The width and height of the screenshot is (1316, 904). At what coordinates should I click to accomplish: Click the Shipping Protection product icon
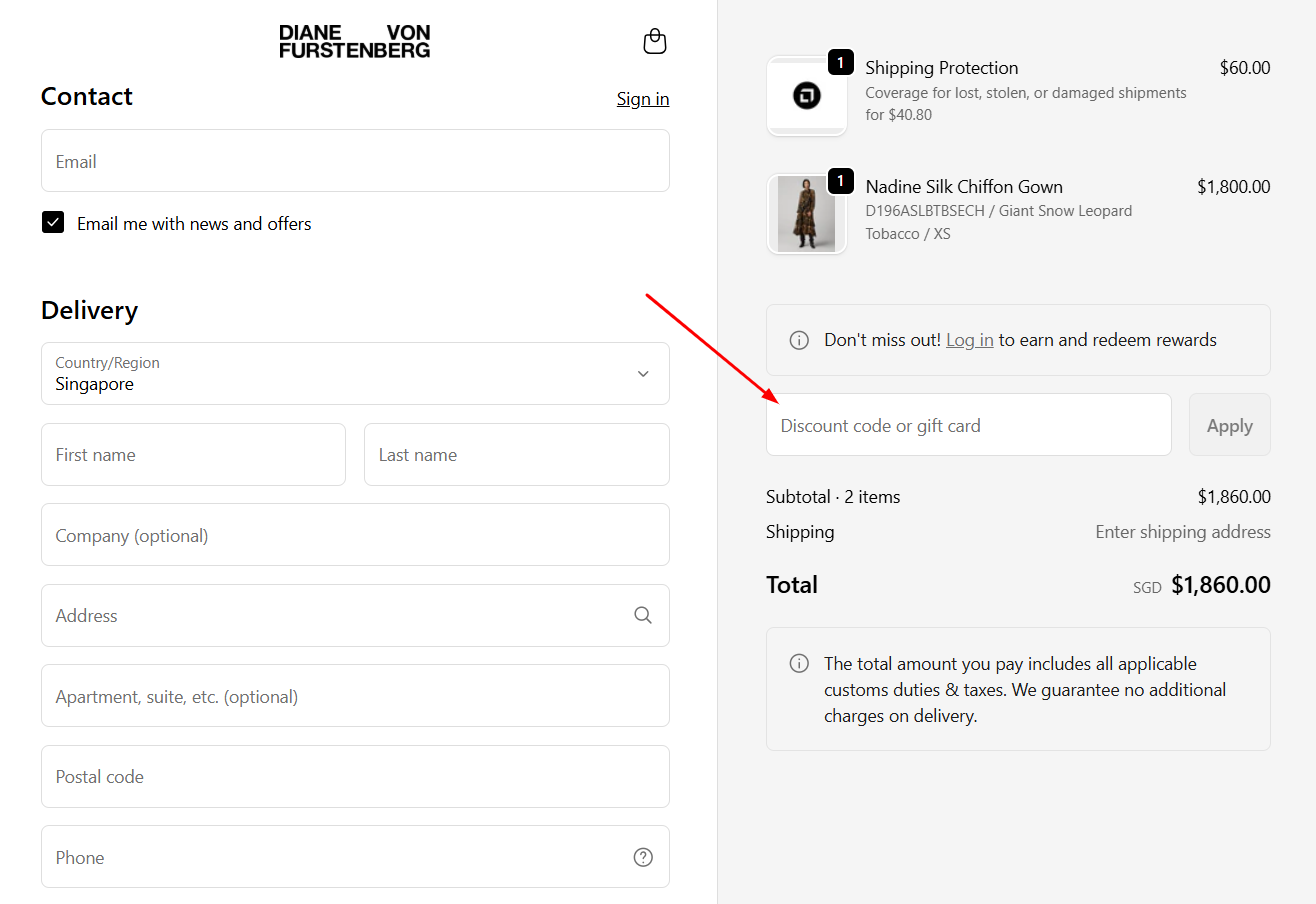[x=806, y=96]
